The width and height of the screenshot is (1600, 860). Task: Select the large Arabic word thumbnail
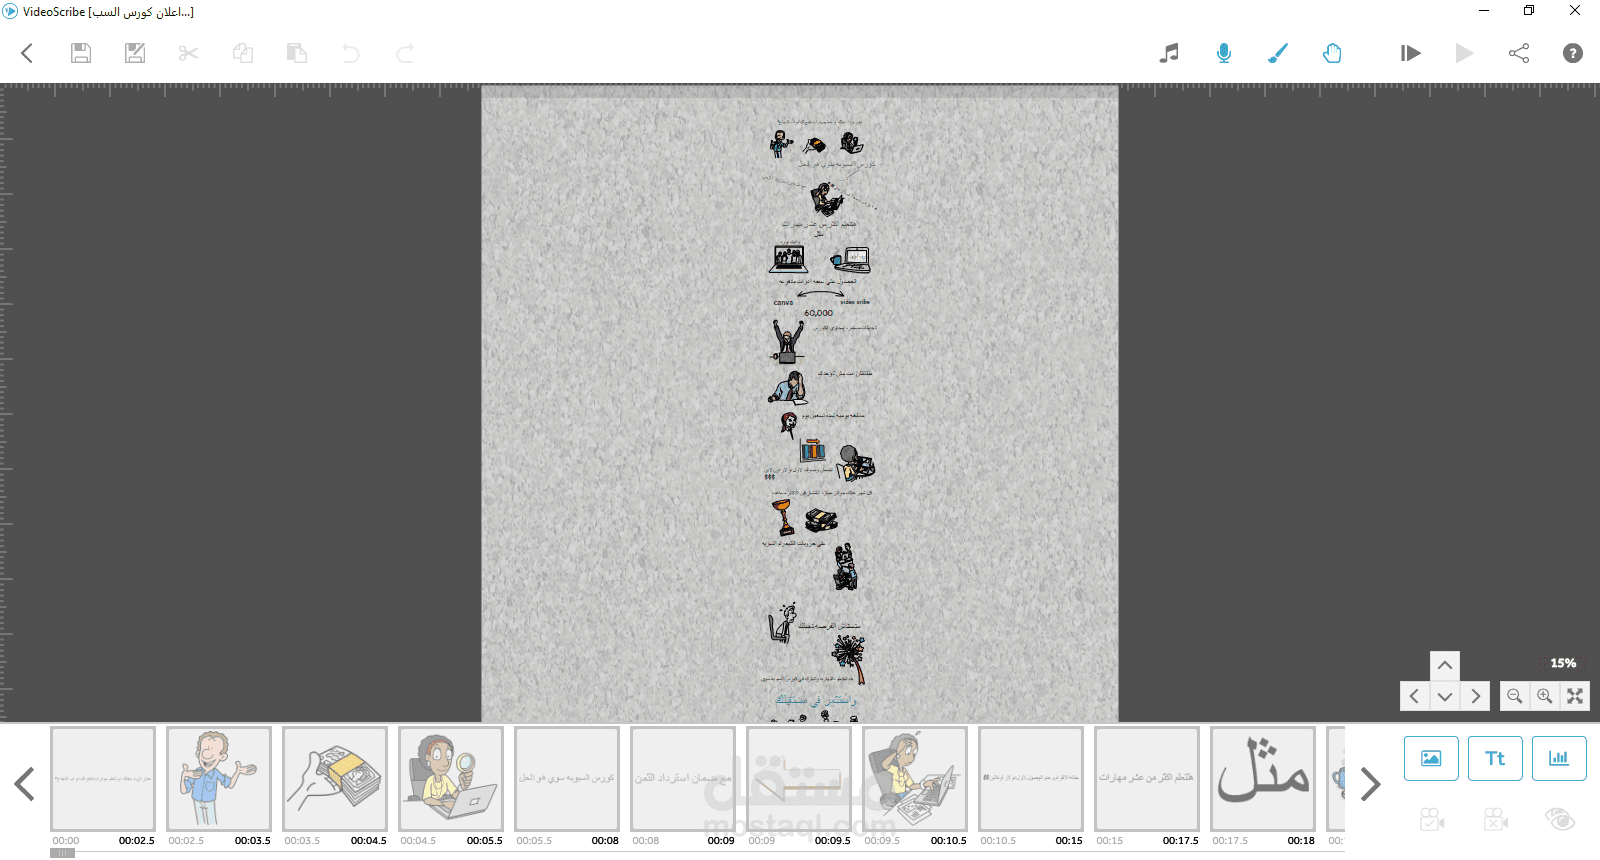1263,779
